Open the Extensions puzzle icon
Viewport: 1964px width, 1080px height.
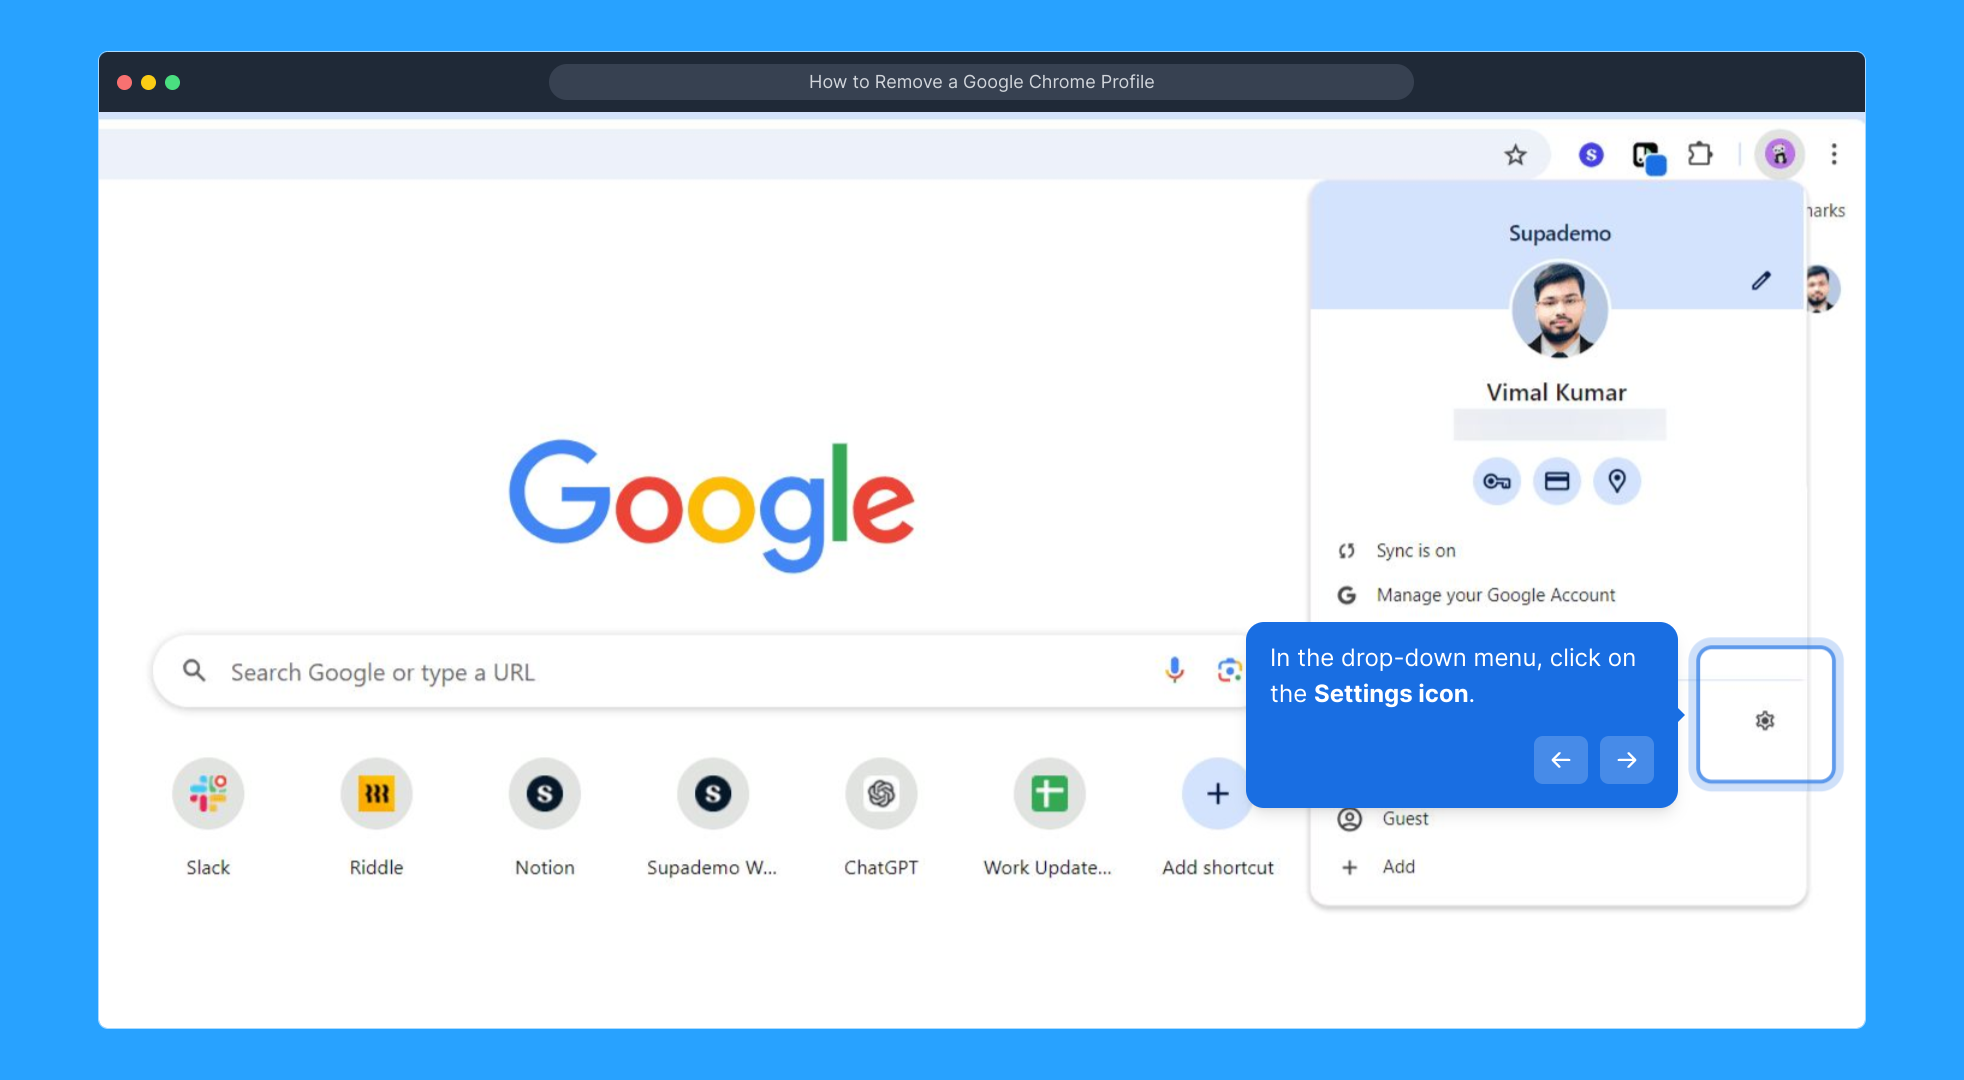pyautogui.click(x=1700, y=155)
